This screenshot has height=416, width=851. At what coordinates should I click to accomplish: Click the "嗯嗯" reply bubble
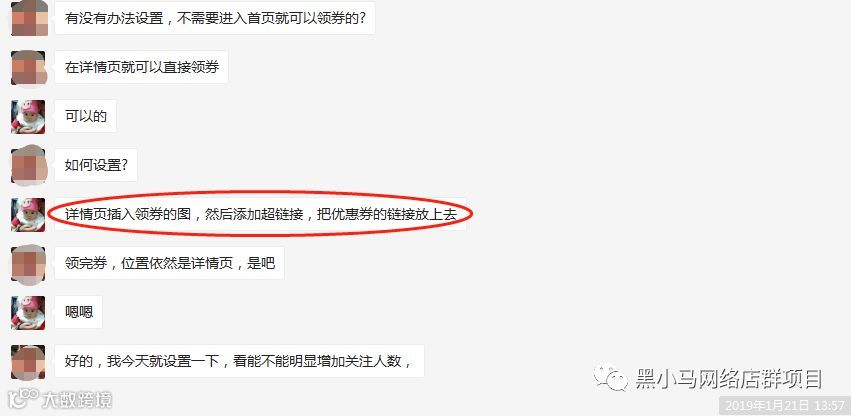[78, 312]
